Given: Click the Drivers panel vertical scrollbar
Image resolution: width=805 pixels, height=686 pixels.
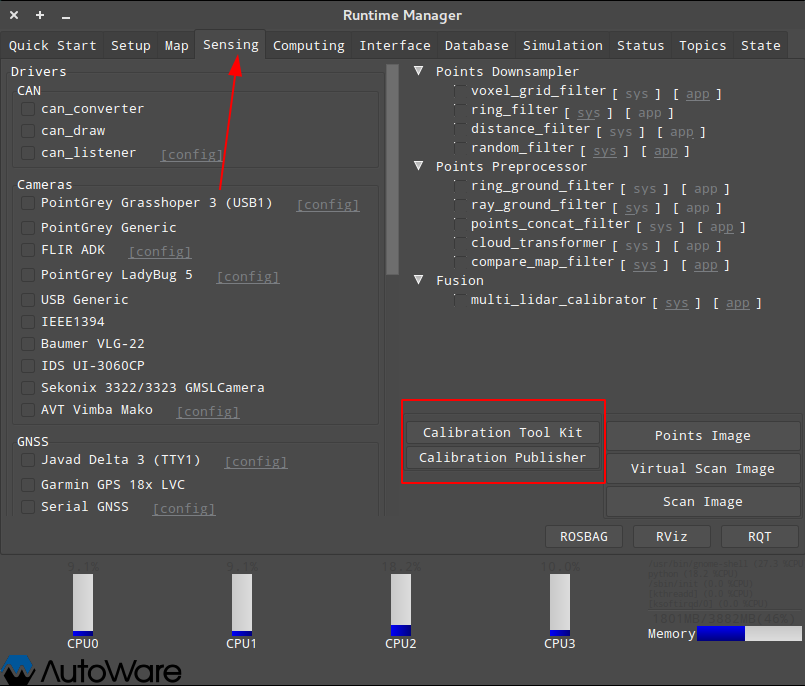Looking at the screenshot, I should pyautogui.click(x=392, y=170).
